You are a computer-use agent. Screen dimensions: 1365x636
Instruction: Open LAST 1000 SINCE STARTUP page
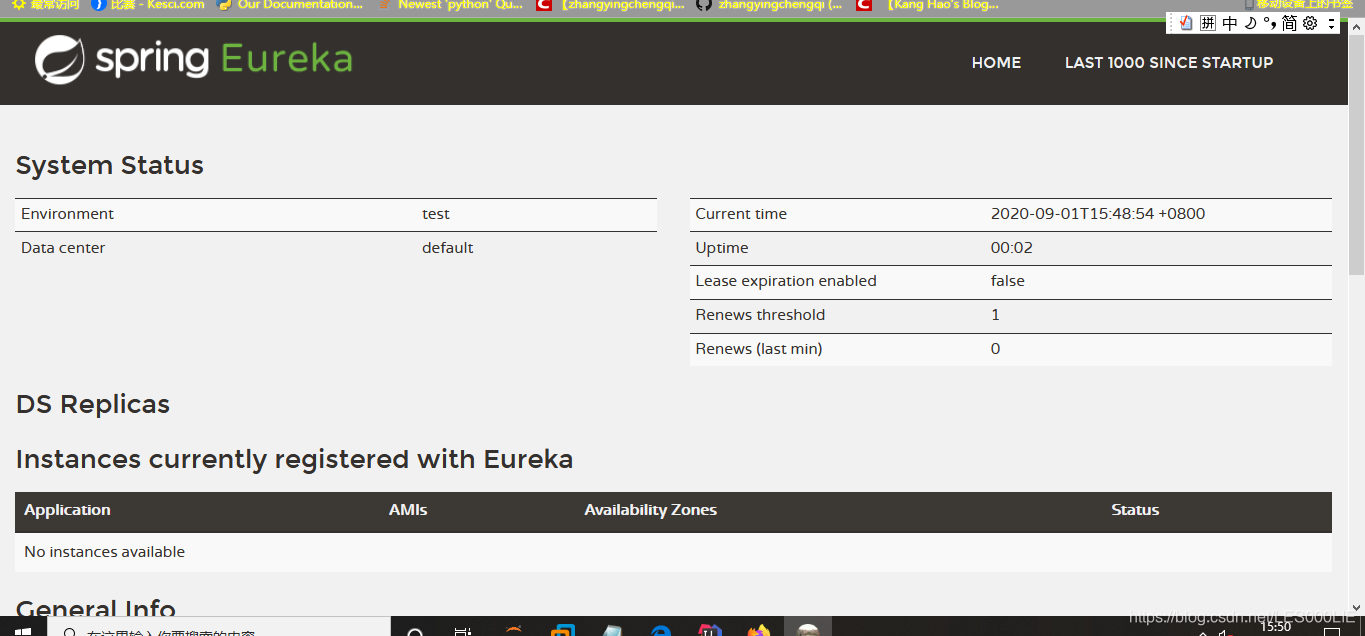1169,62
